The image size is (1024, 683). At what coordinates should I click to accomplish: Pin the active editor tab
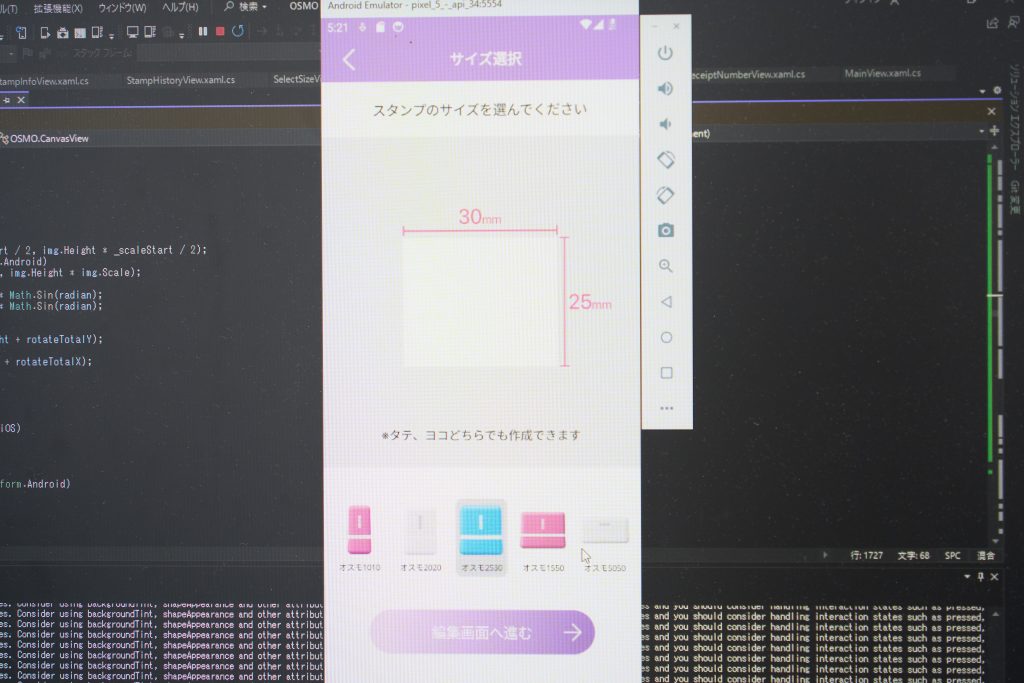tap(7, 100)
